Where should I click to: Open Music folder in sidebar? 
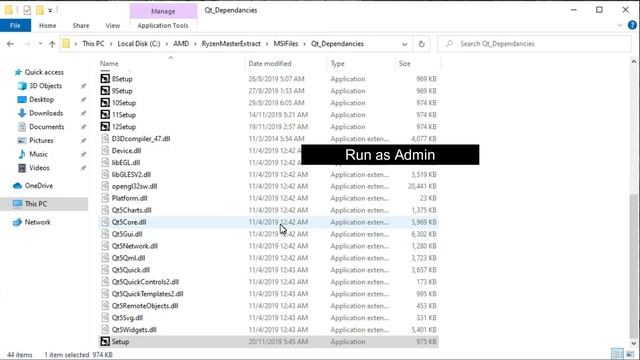38,154
